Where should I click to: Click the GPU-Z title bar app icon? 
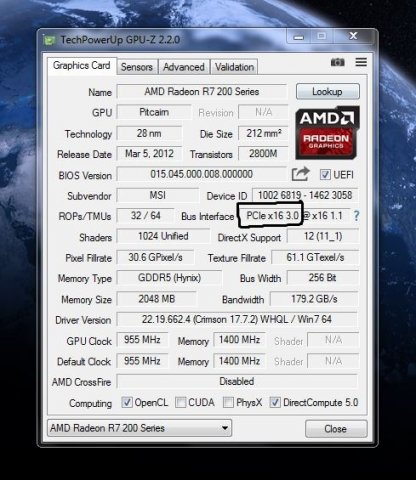point(50,41)
